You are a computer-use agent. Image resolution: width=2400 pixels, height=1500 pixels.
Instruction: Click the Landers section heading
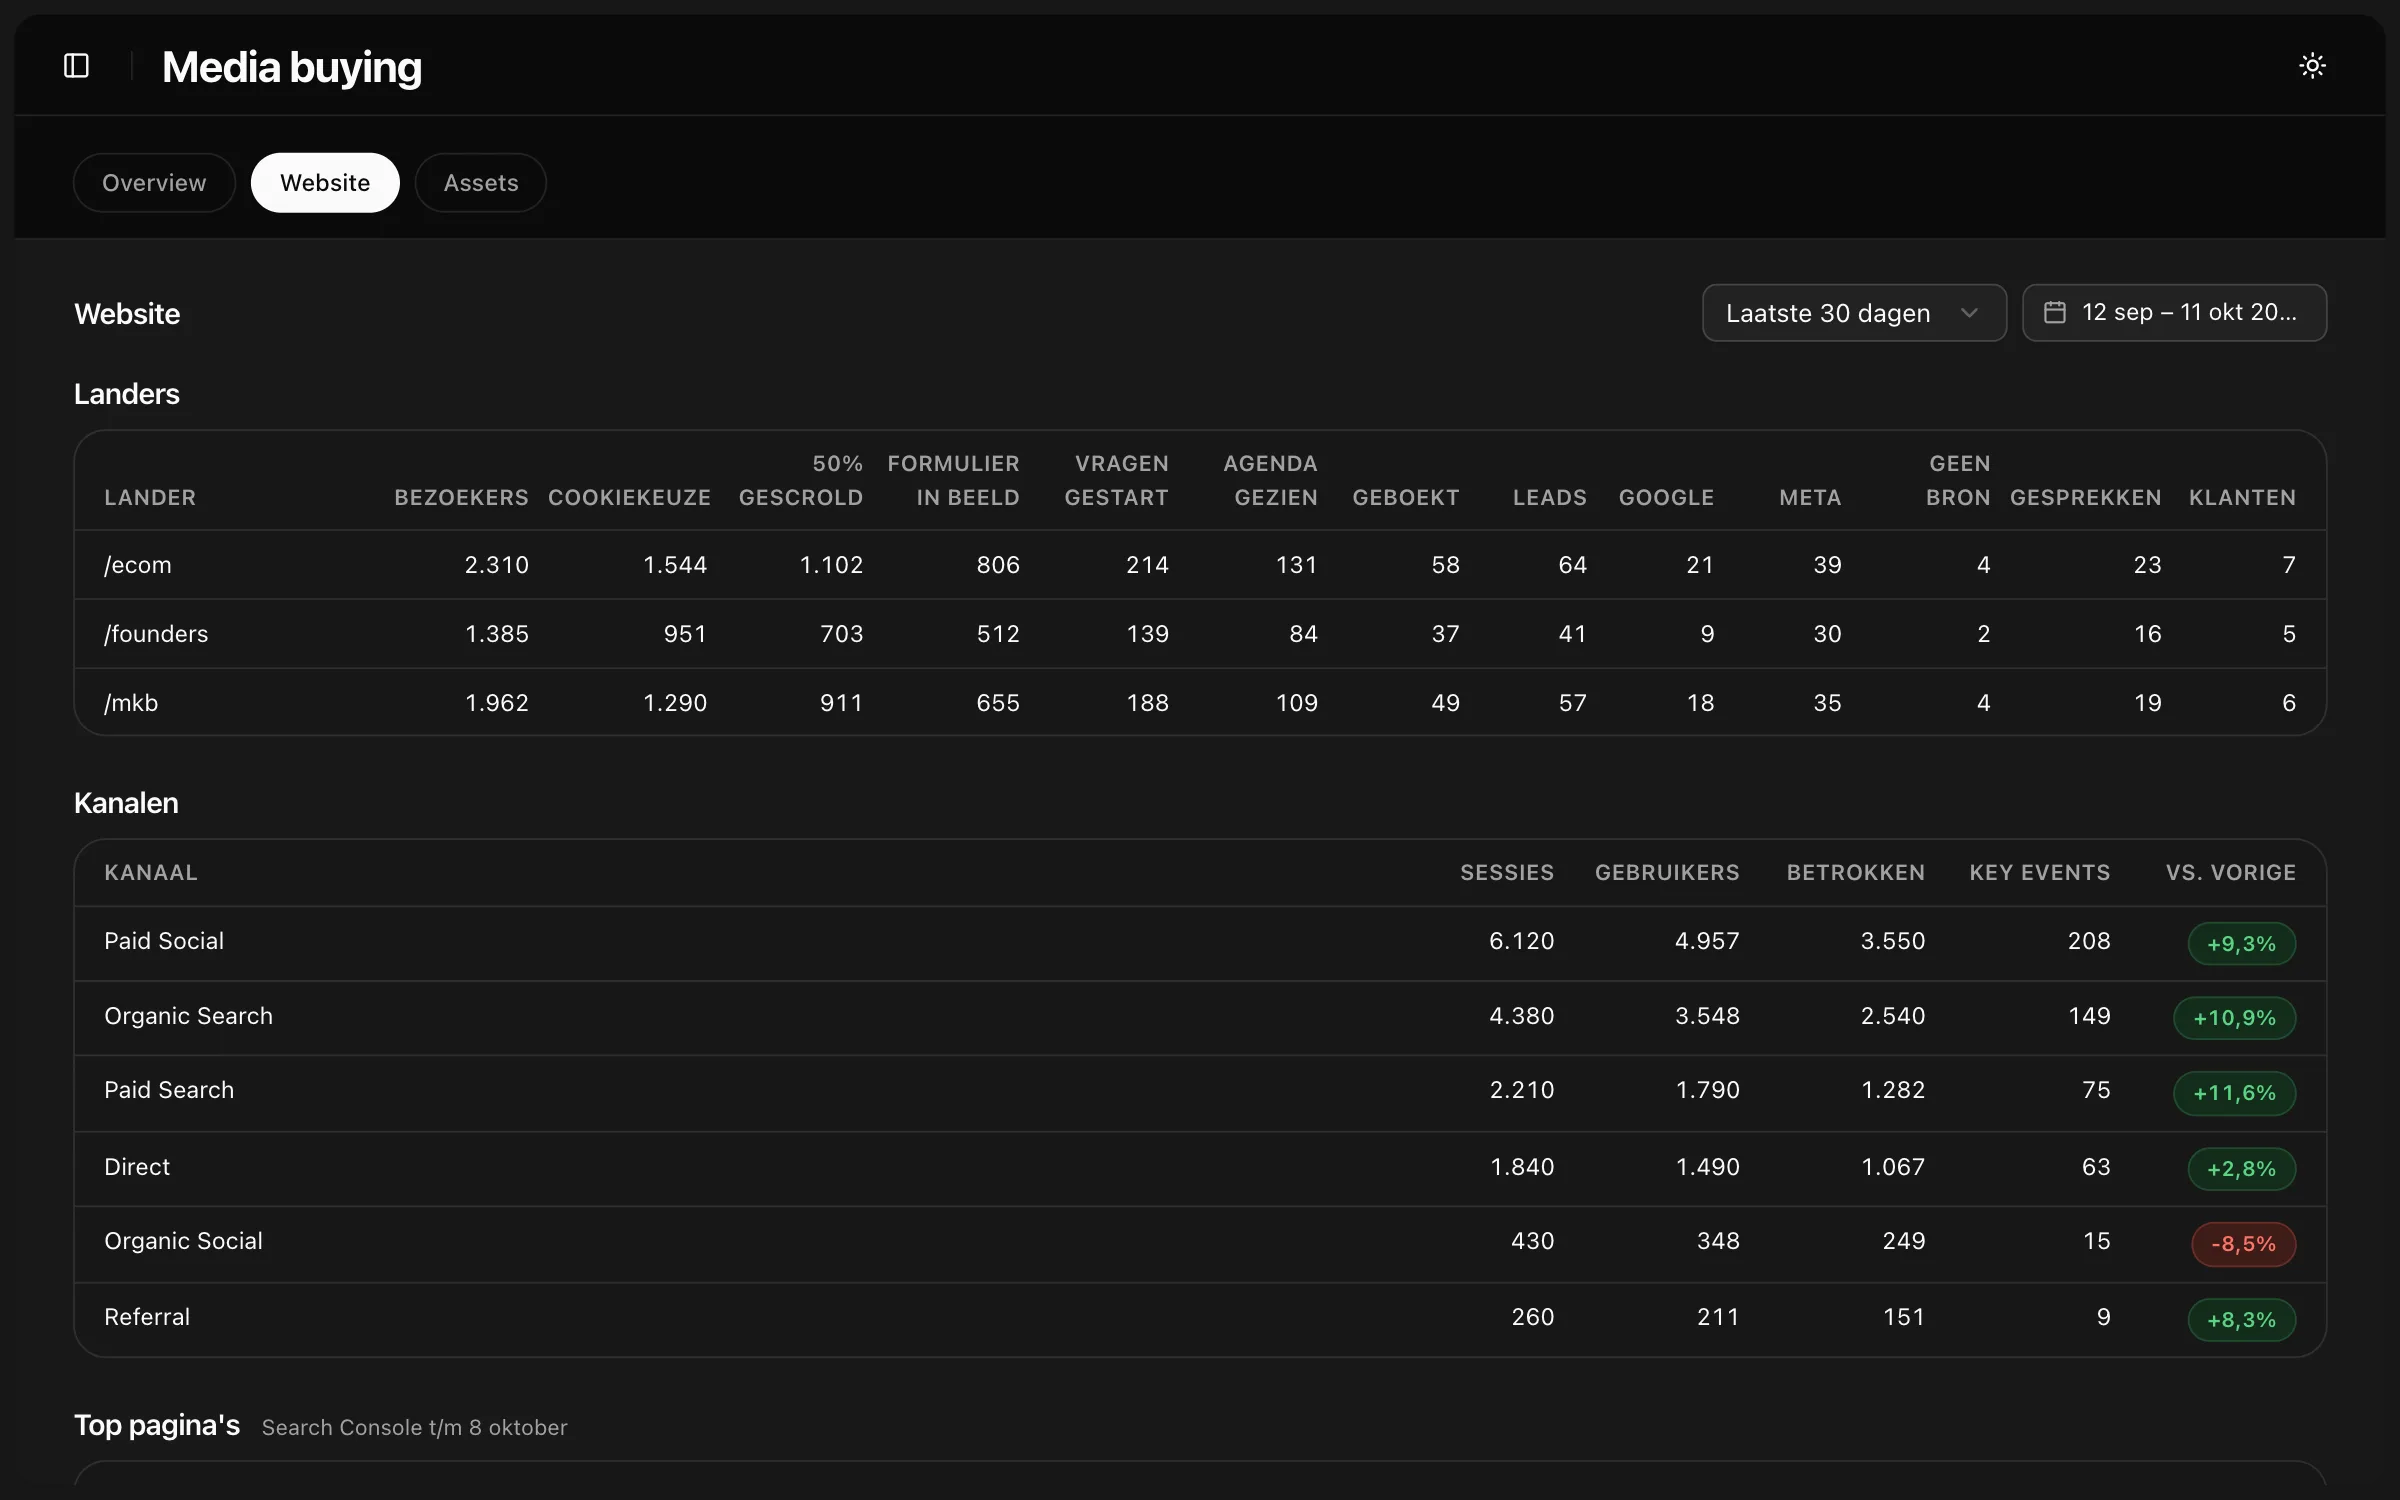coord(127,394)
